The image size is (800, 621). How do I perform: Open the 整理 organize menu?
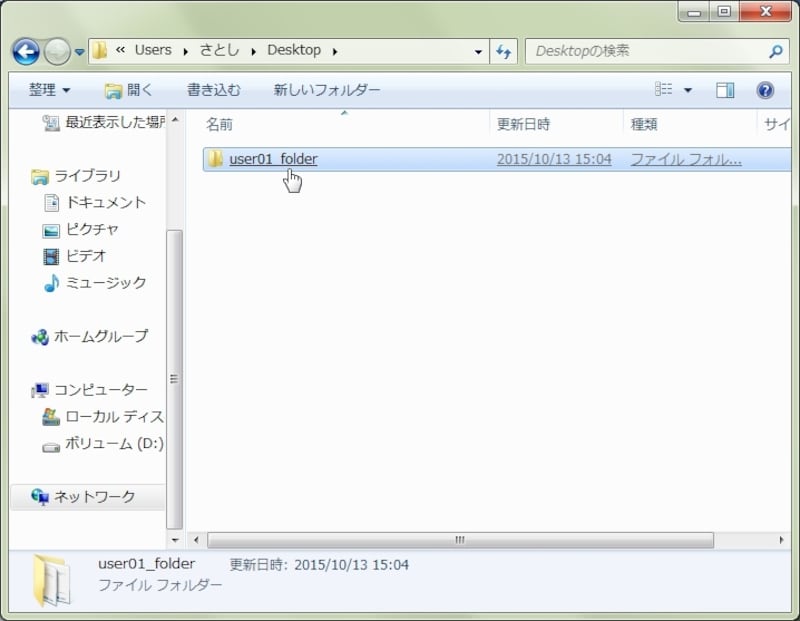pos(49,90)
